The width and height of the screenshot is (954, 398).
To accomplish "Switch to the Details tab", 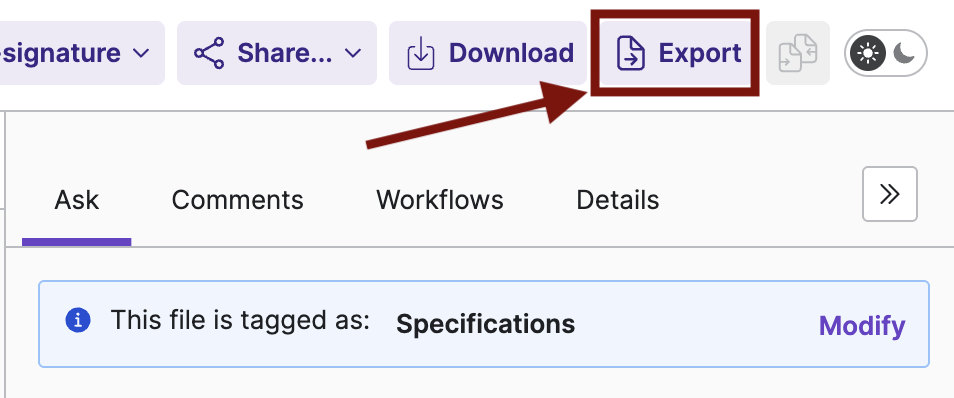I will [618, 200].
